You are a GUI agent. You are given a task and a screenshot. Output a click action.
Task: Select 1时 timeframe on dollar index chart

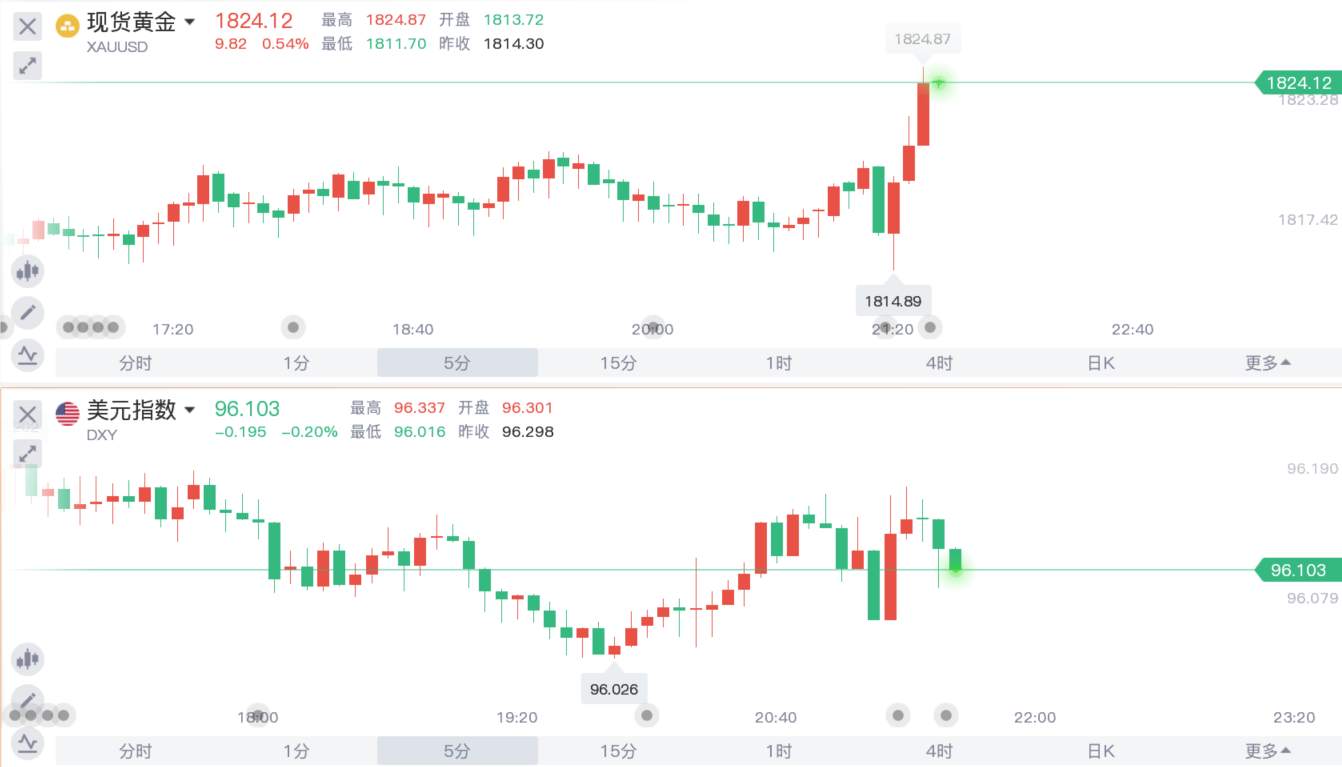pyautogui.click(x=779, y=751)
